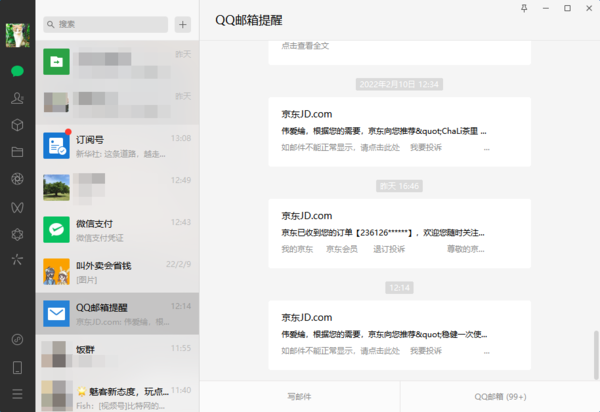600x412 pixels.
Task: Click 写邮件 at the bottom
Action: click(x=299, y=397)
